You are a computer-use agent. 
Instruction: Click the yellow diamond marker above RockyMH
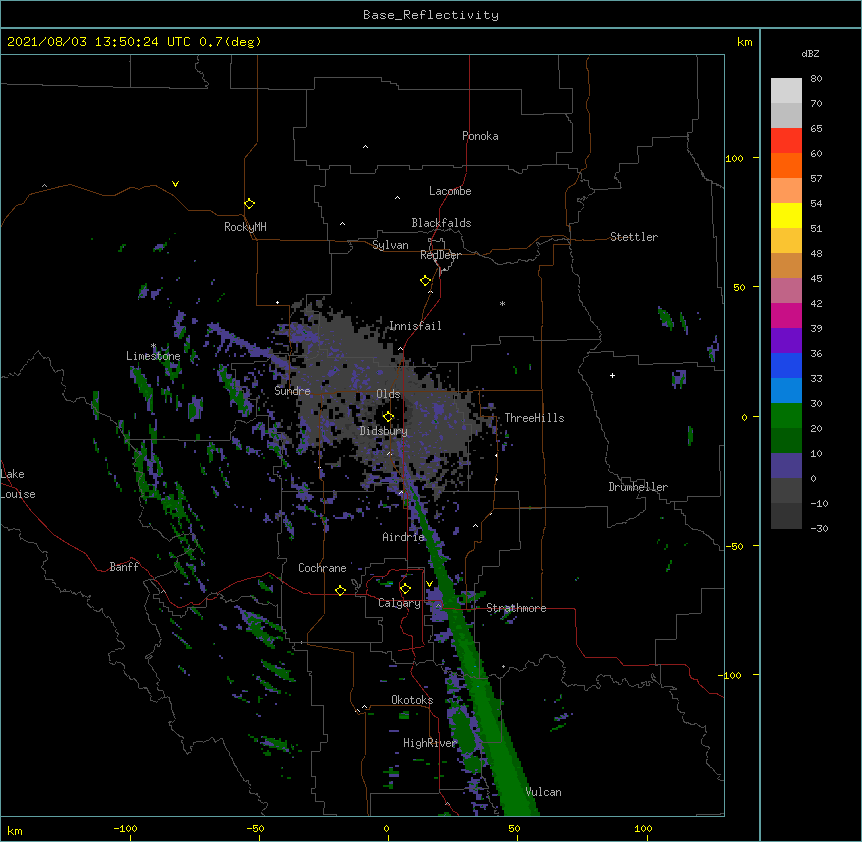click(249, 204)
